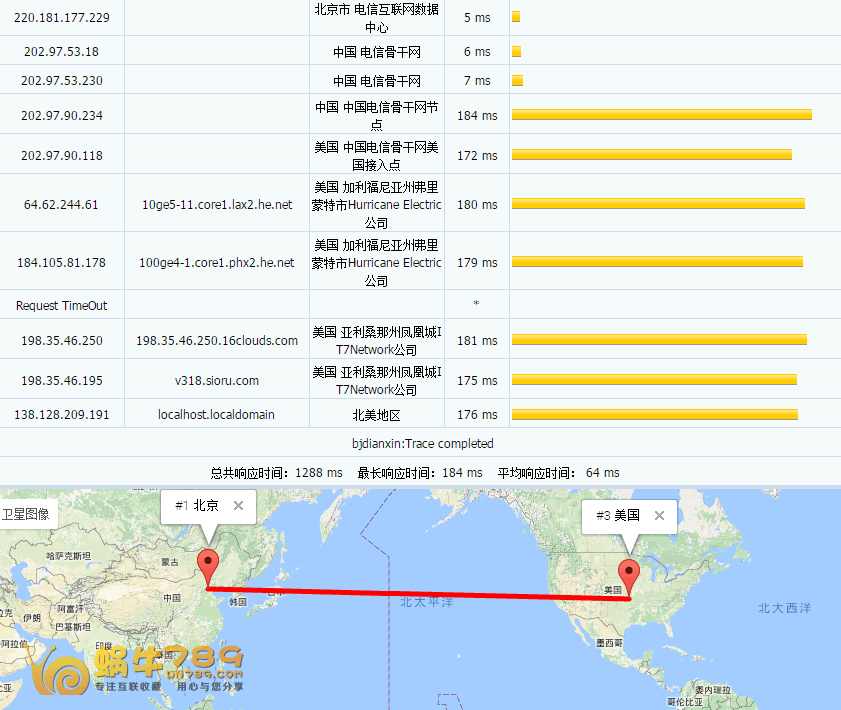Select IP 202.97.90.234 in the hop table
The image size is (841, 710).
(x=62, y=115)
